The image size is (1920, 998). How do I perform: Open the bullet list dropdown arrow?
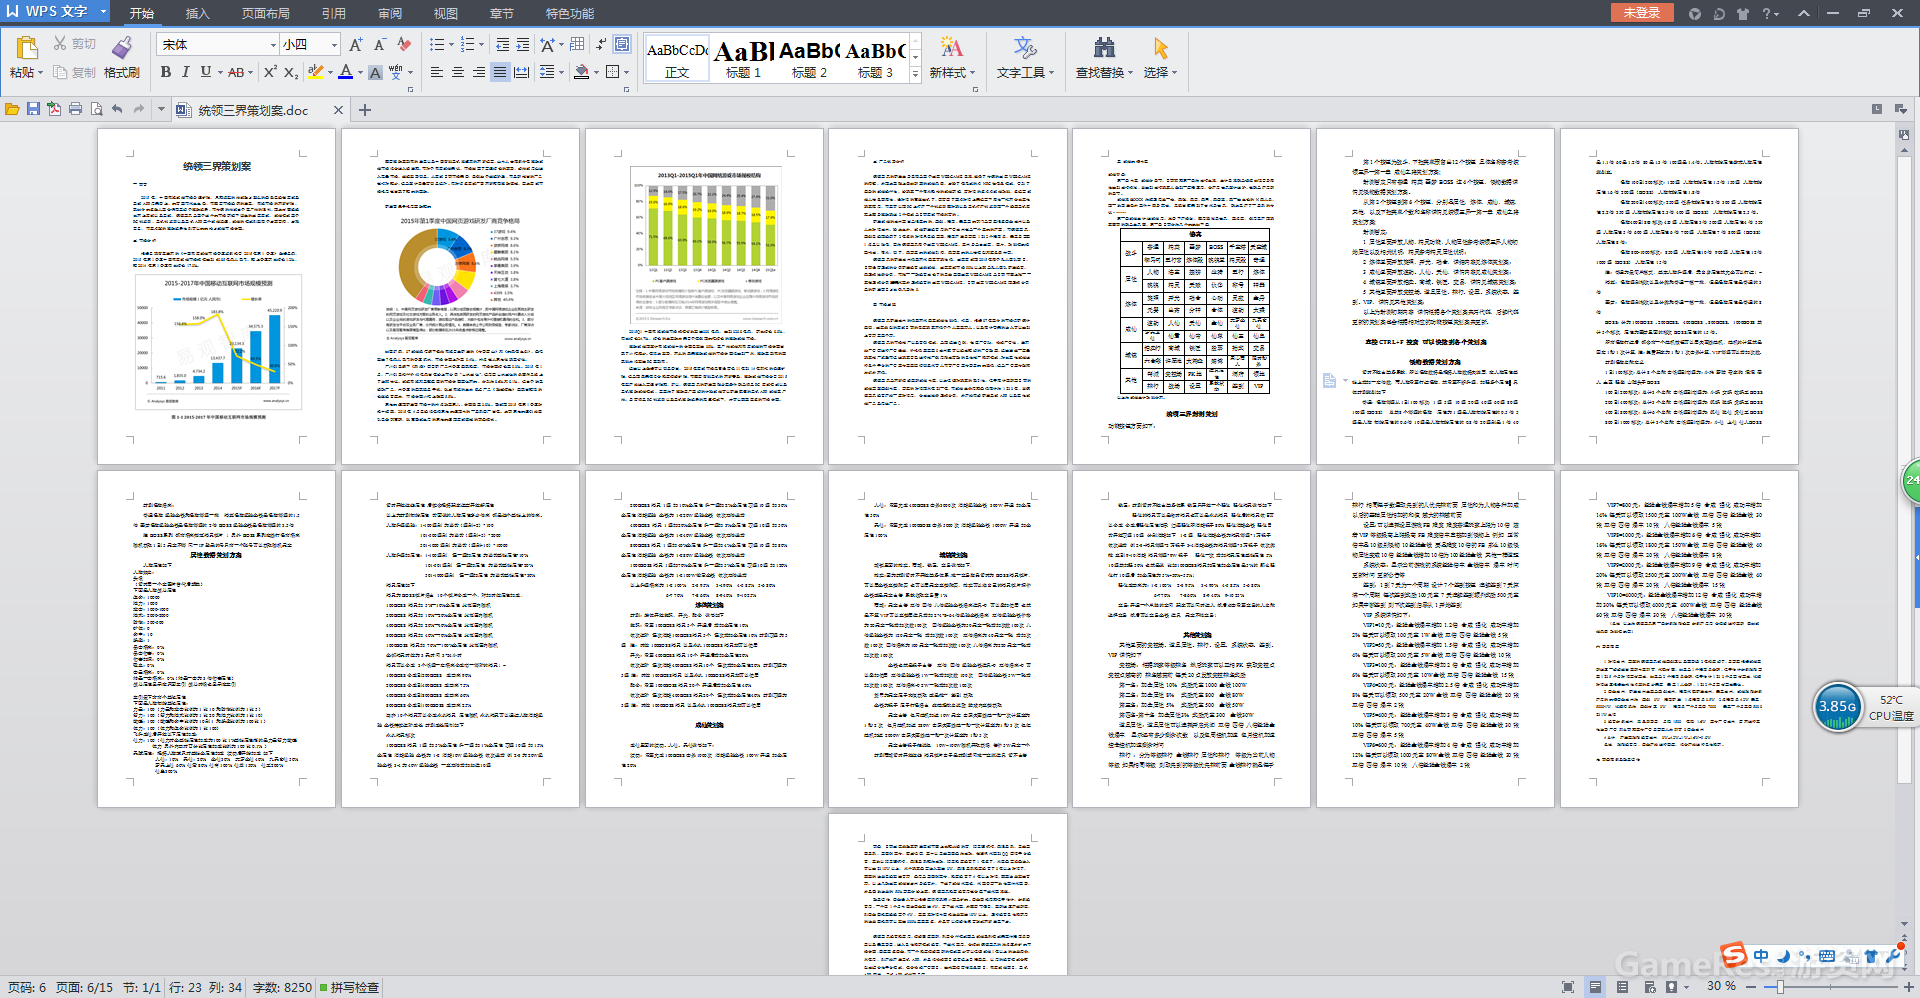[x=451, y=45]
